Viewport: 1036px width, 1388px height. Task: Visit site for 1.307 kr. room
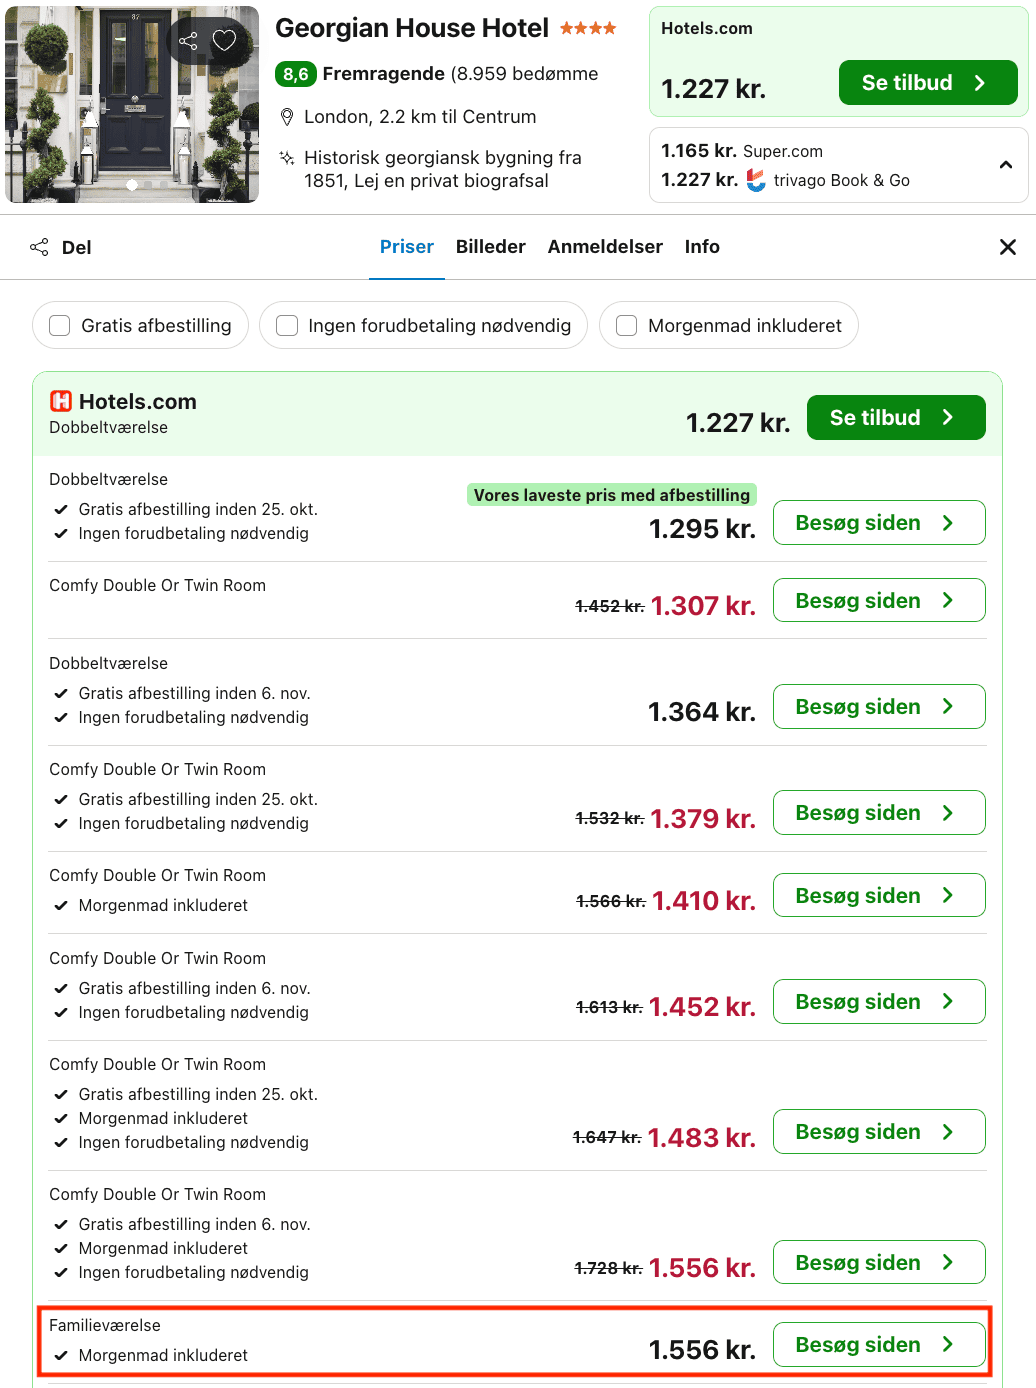[879, 600]
